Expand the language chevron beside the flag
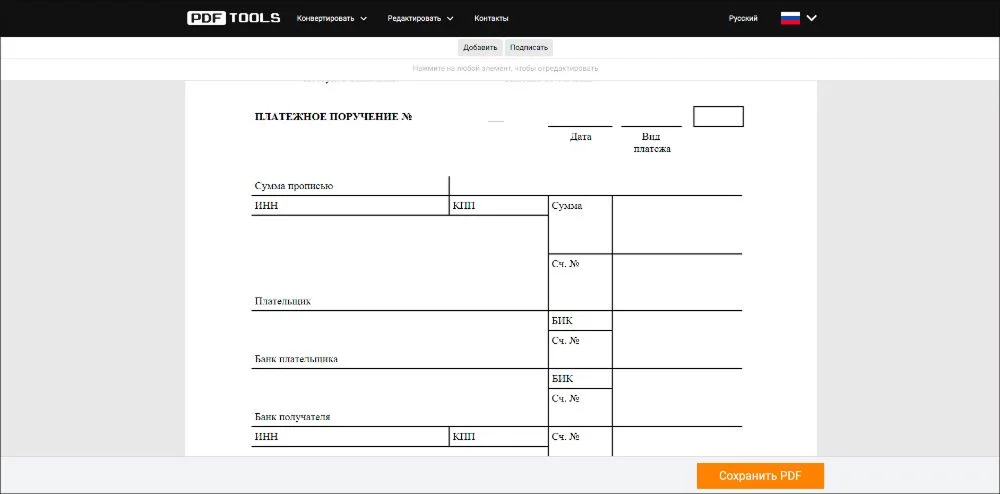Screen dimensions: 1000x494 pos(812,18)
